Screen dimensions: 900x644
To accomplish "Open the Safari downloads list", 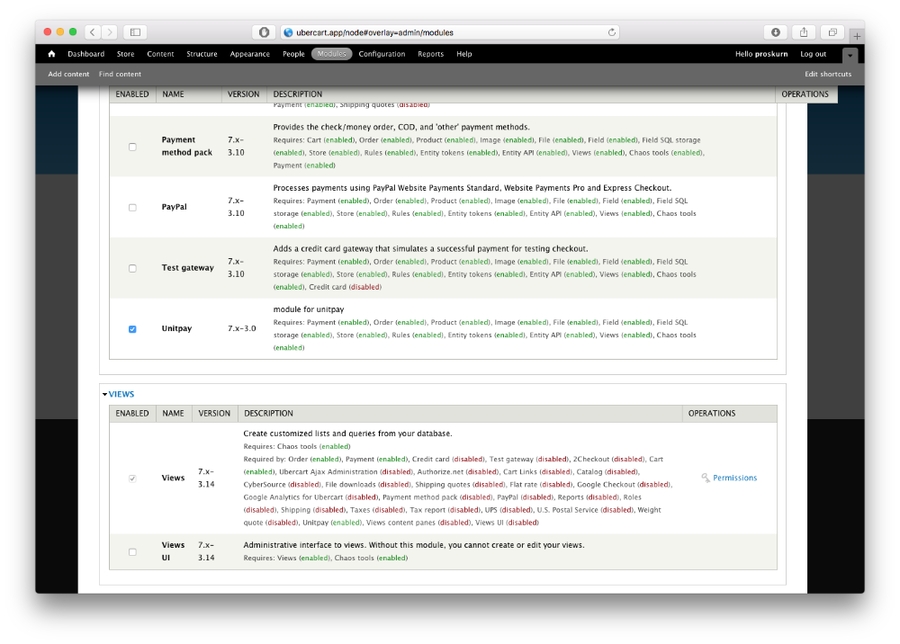I will [775, 32].
